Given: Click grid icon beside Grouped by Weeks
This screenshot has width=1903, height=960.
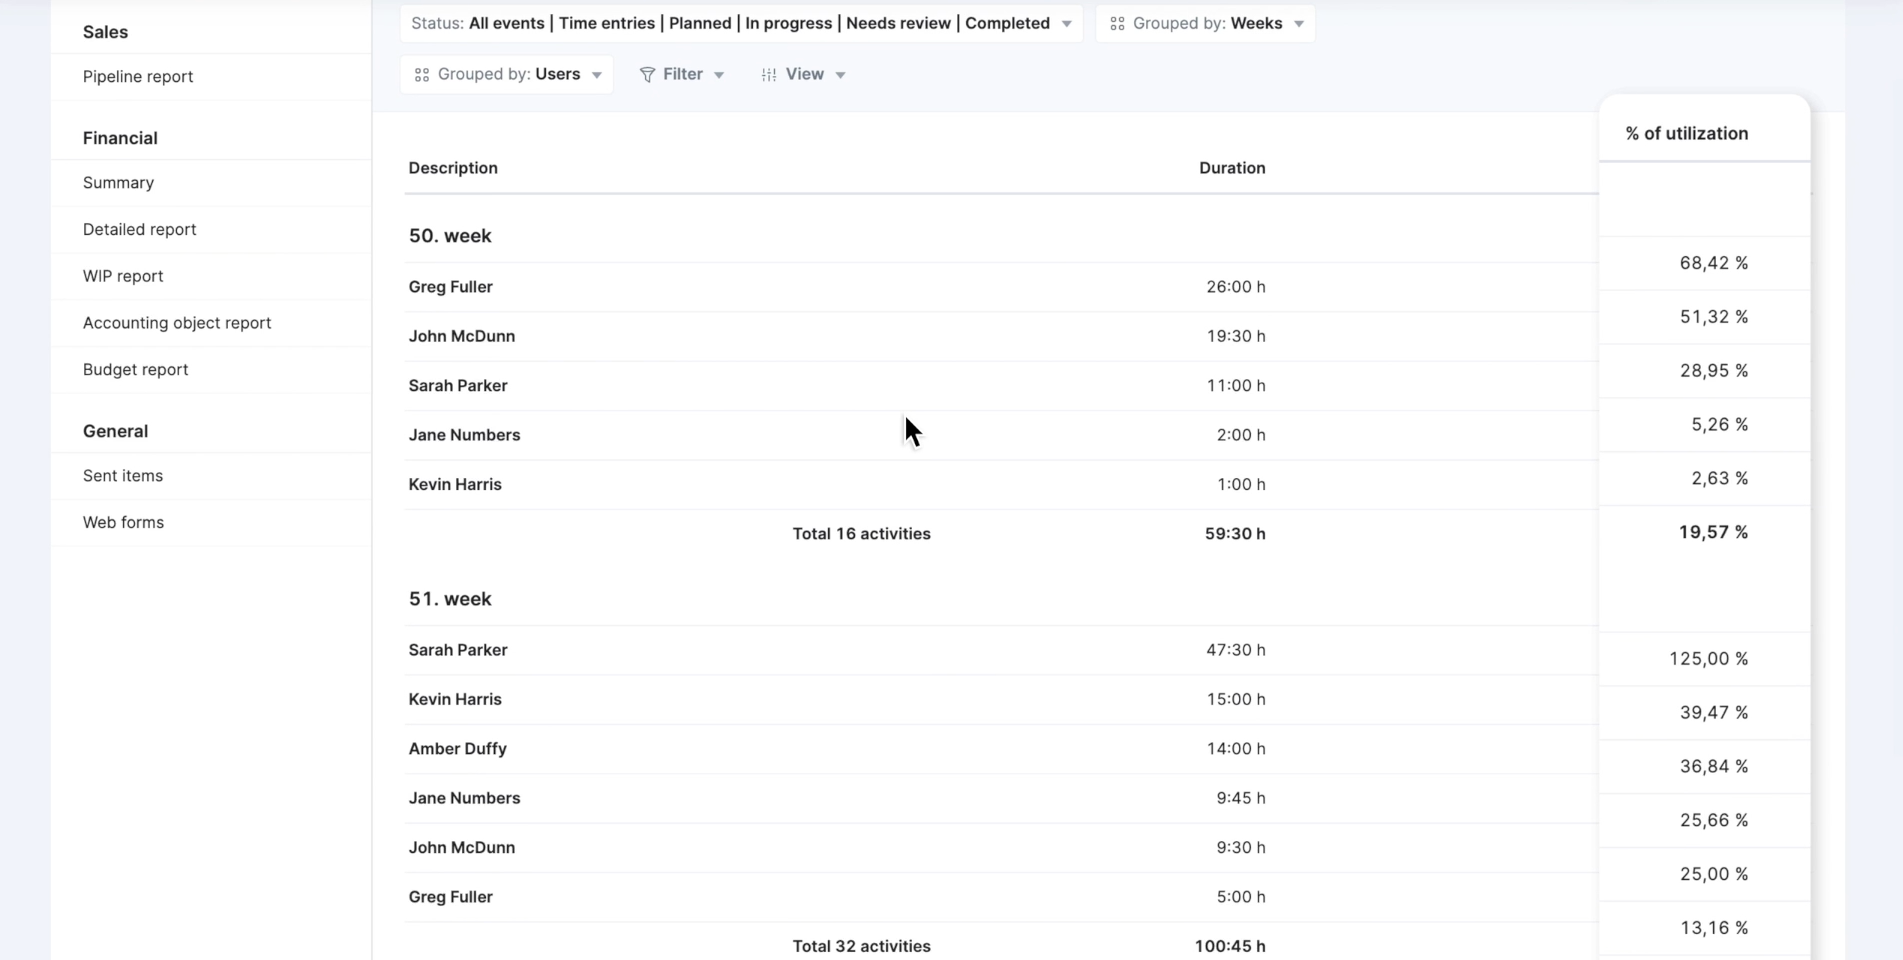Looking at the screenshot, I should (1117, 24).
